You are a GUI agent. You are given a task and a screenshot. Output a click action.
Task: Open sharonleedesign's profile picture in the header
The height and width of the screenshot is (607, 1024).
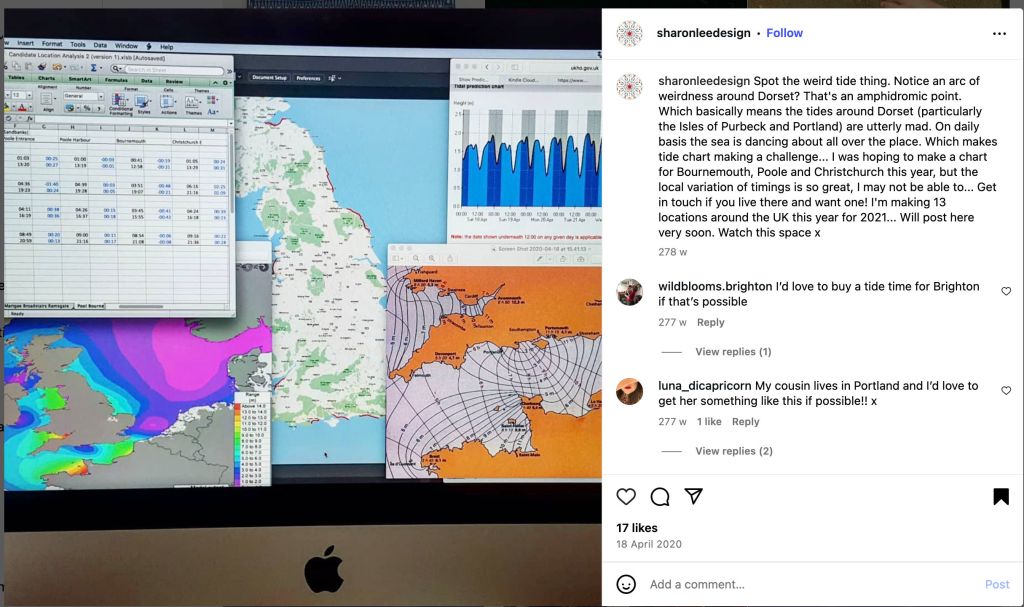tap(630, 33)
